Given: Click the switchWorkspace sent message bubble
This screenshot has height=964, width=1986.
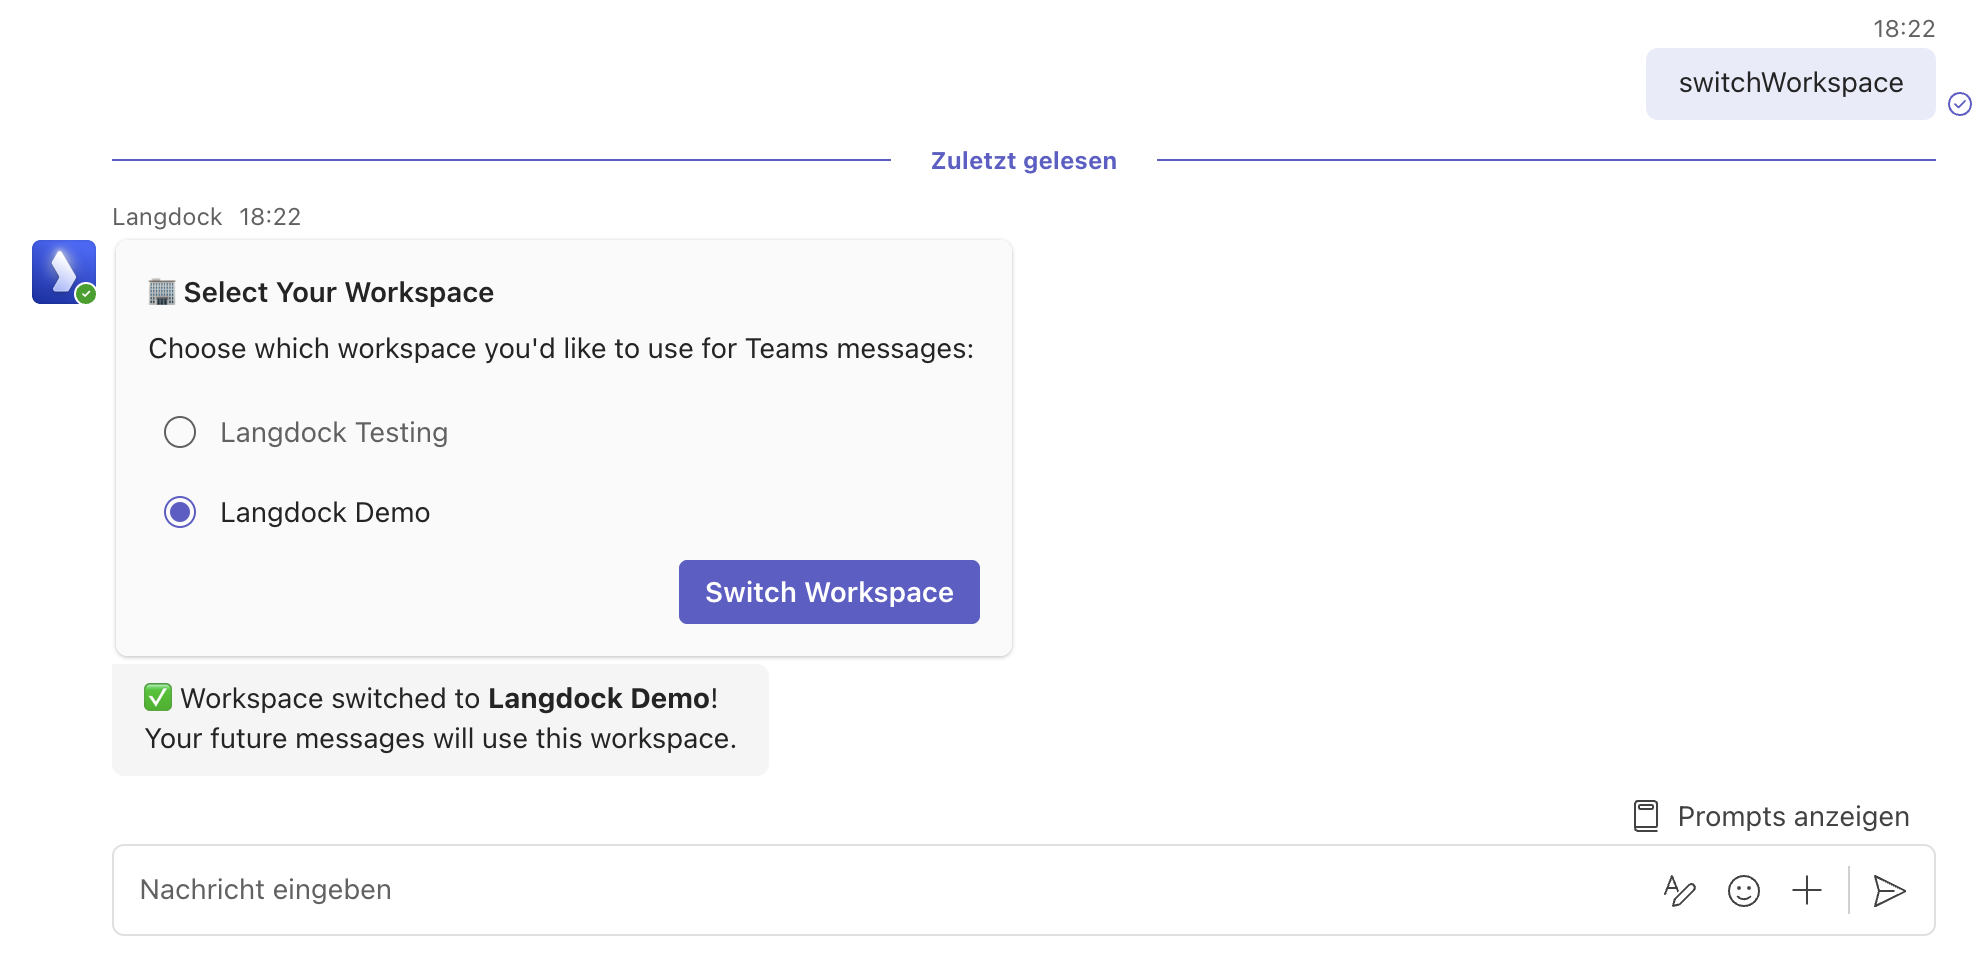Looking at the screenshot, I should pos(1790,83).
